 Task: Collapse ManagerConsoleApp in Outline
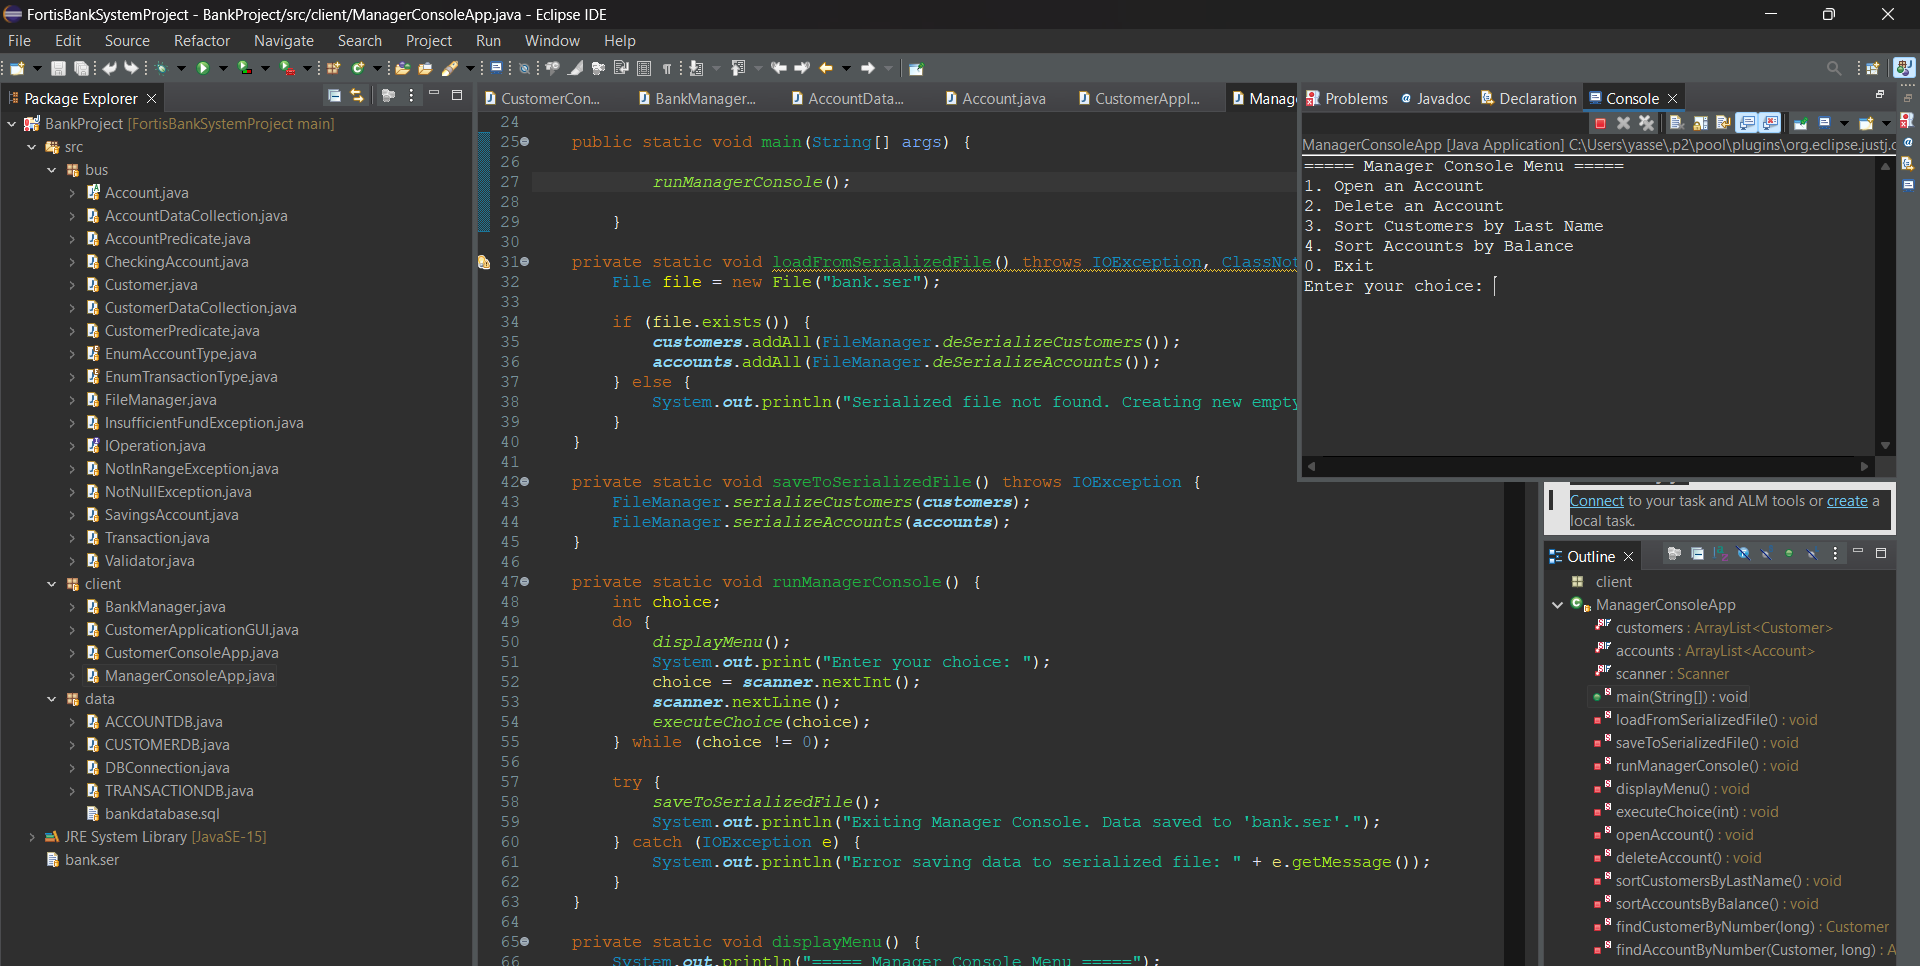pyautogui.click(x=1557, y=605)
